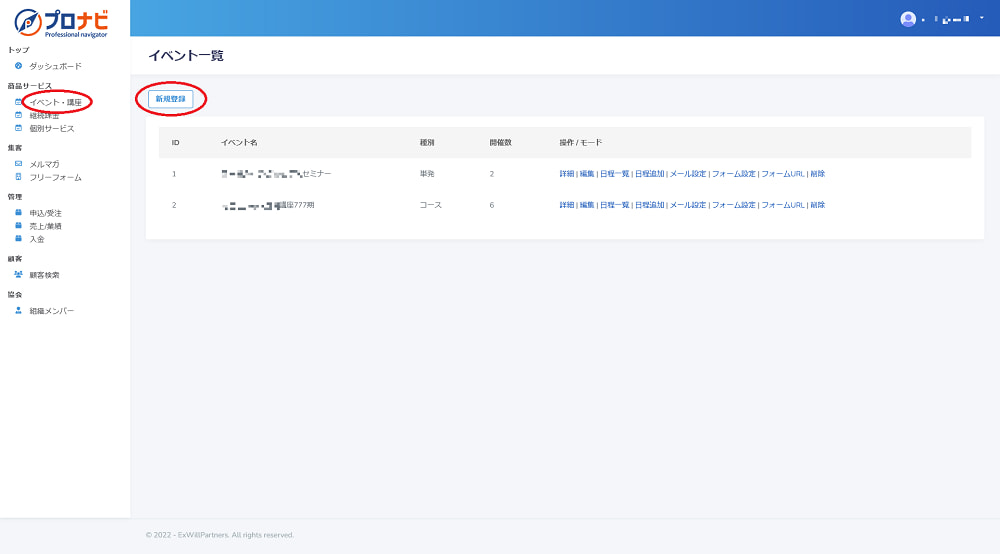Click the 単発 type cell
This screenshot has height=554, width=1000.
pos(427,173)
